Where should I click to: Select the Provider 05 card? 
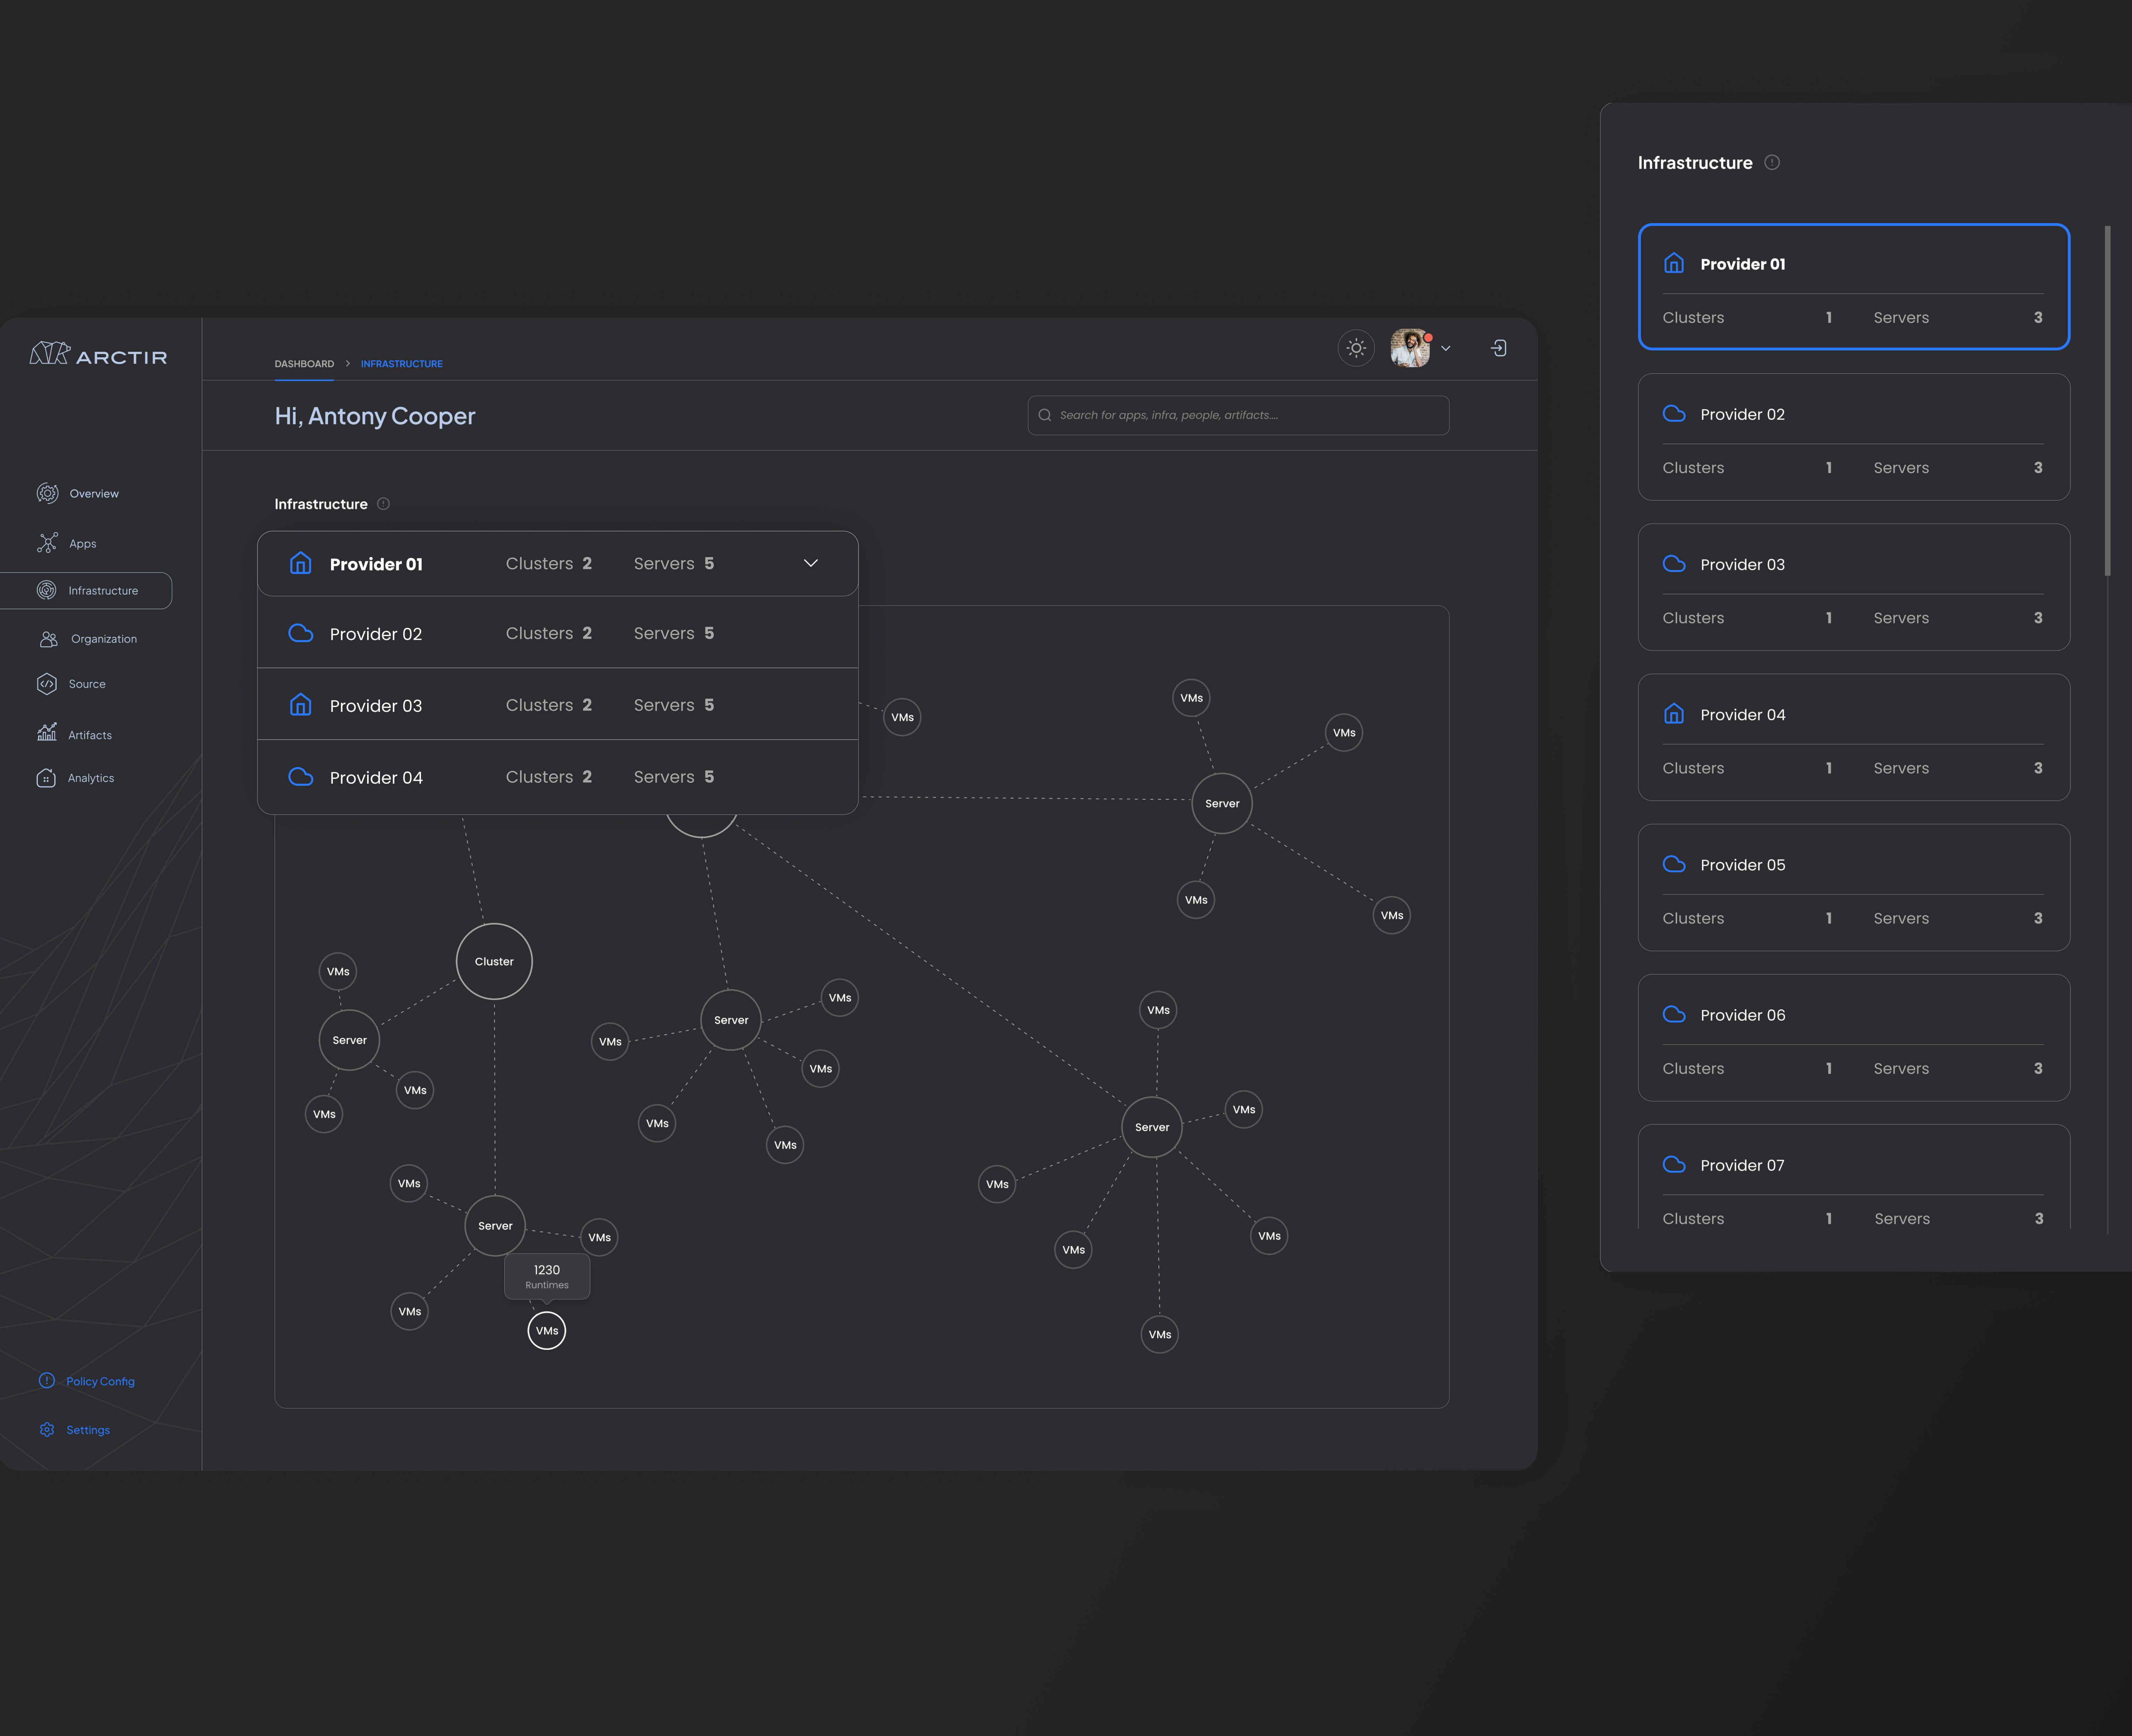tap(1853, 887)
